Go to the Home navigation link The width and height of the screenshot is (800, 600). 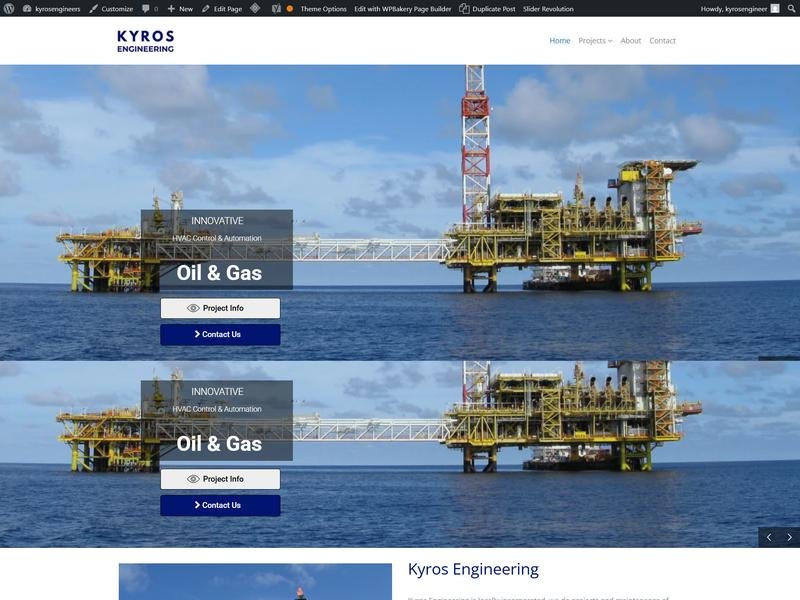pos(560,40)
